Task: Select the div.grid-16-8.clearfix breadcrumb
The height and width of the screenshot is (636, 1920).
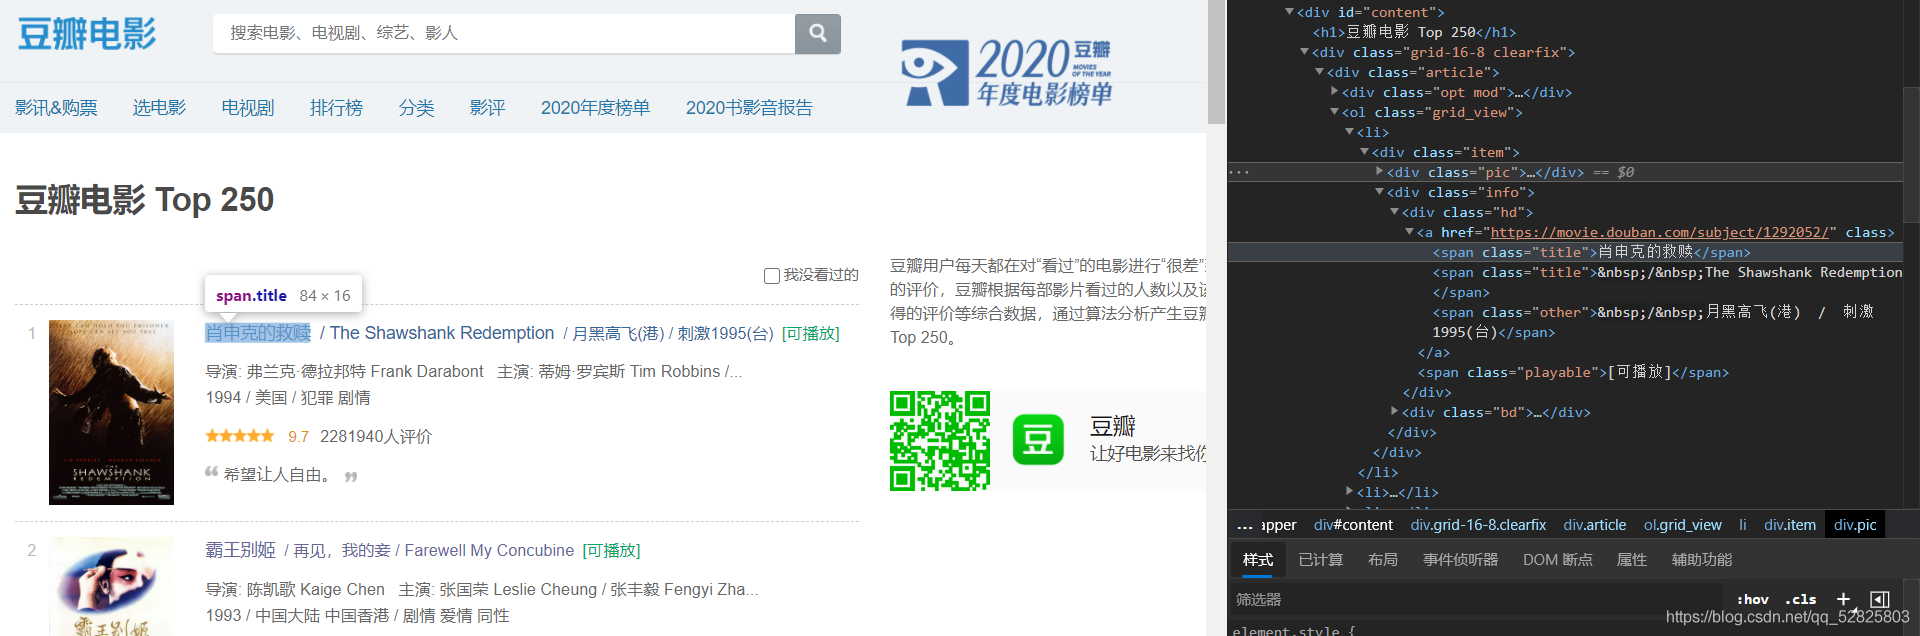Action: pos(1478,525)
